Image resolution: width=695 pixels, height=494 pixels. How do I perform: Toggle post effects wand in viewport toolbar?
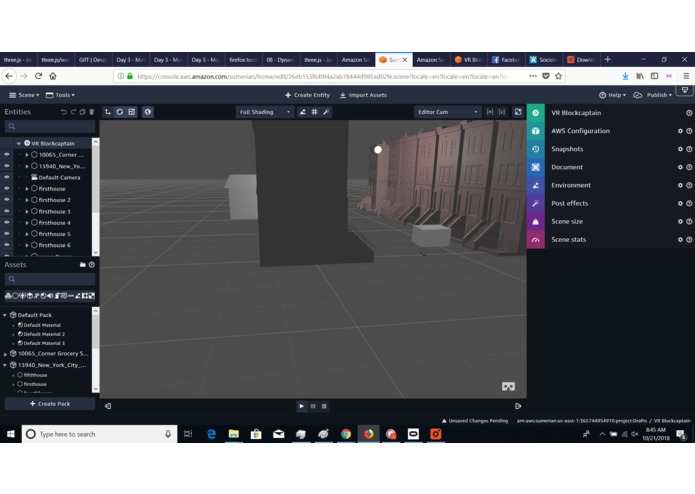(326, 112)
